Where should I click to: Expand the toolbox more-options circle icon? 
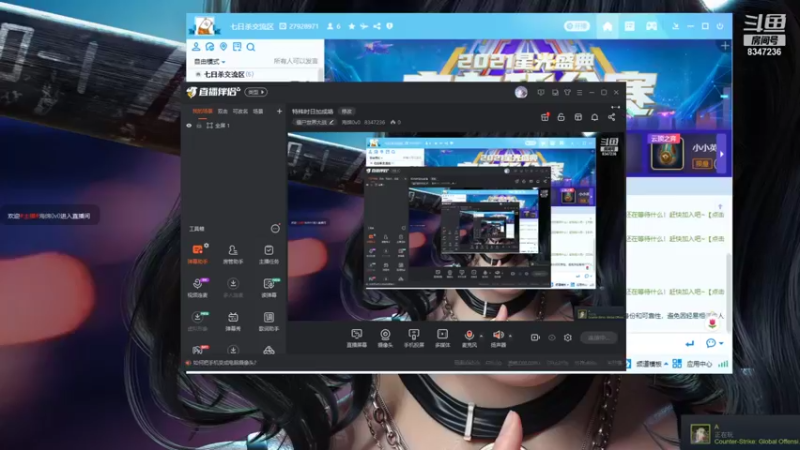(x=275, y=229)
